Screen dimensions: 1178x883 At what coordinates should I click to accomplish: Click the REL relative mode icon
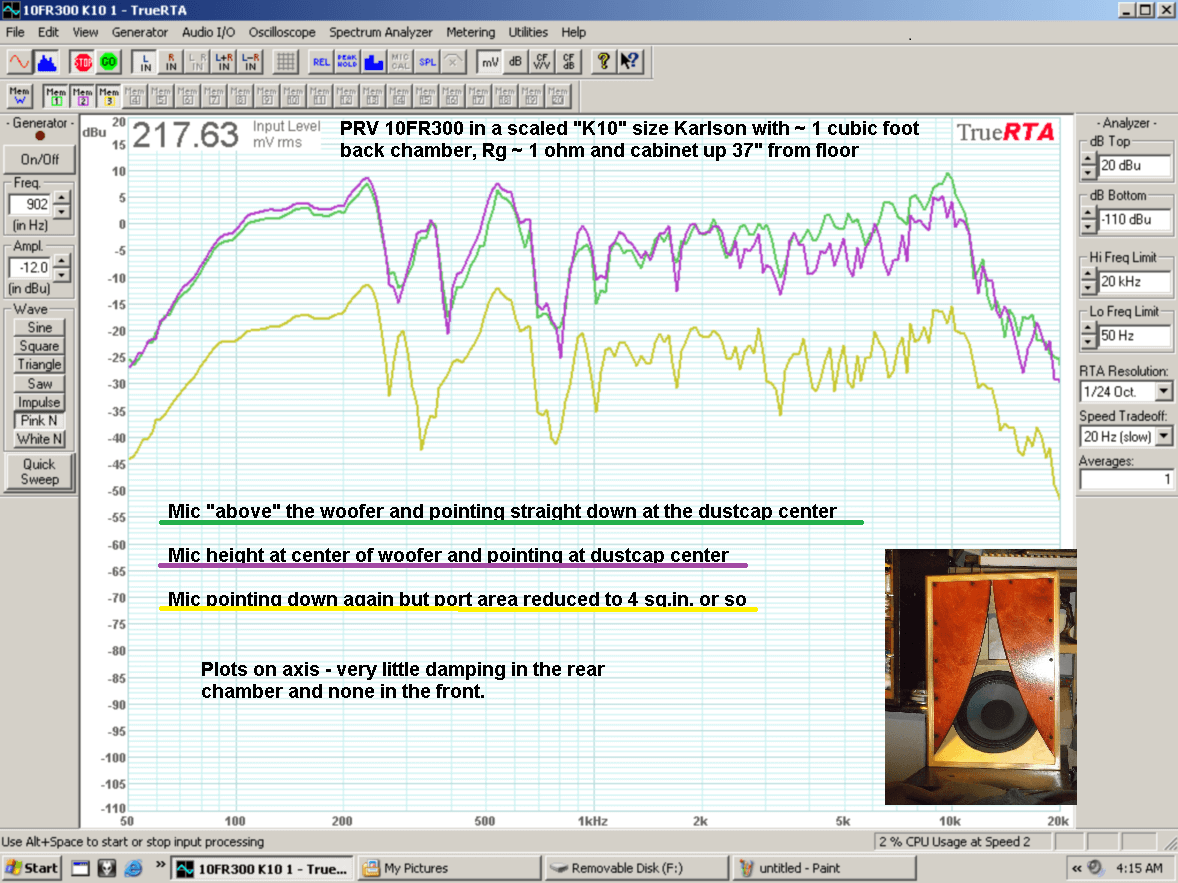[x=321, y=62]
